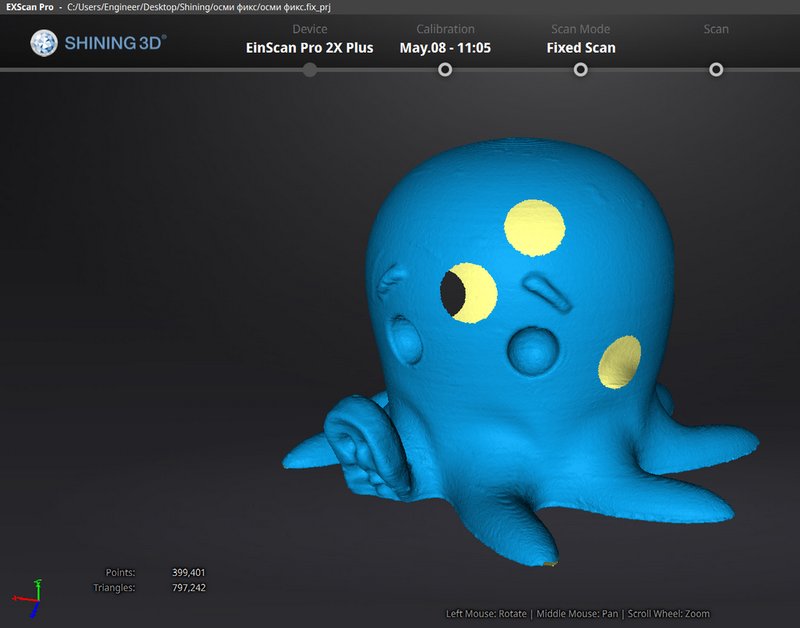This screenshot has height=628, width=800.
Task: Click the Points count value 399,401
Action: (187, 572)
